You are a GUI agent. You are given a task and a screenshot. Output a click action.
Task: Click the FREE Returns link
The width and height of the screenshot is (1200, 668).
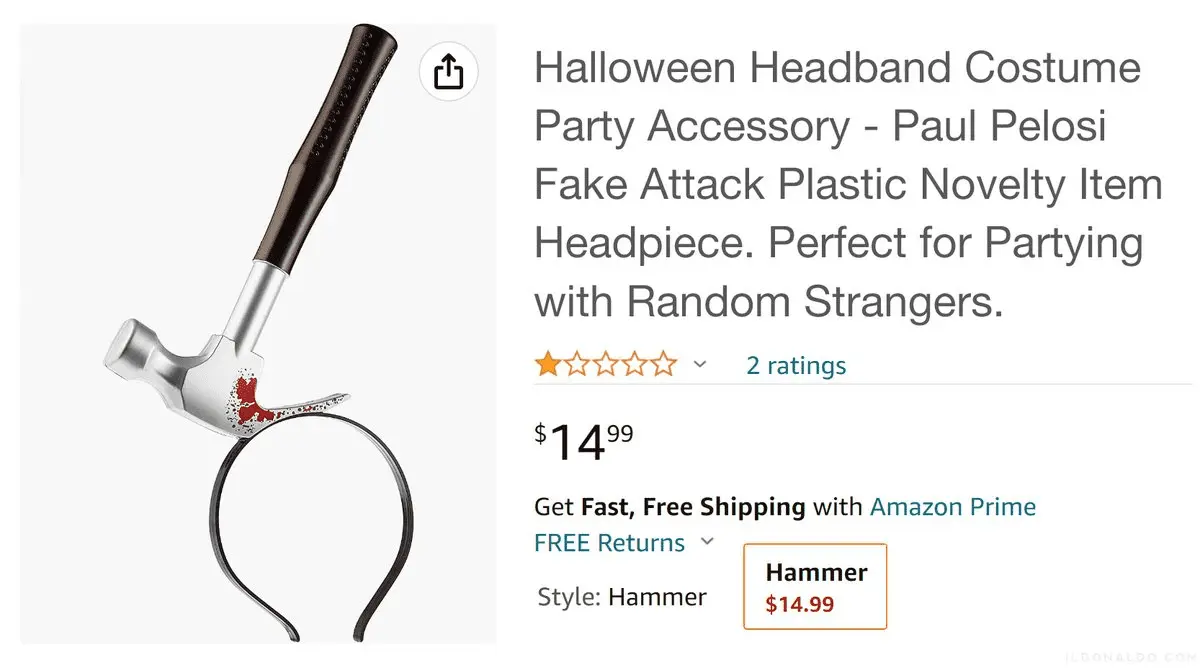click(609, 543)
